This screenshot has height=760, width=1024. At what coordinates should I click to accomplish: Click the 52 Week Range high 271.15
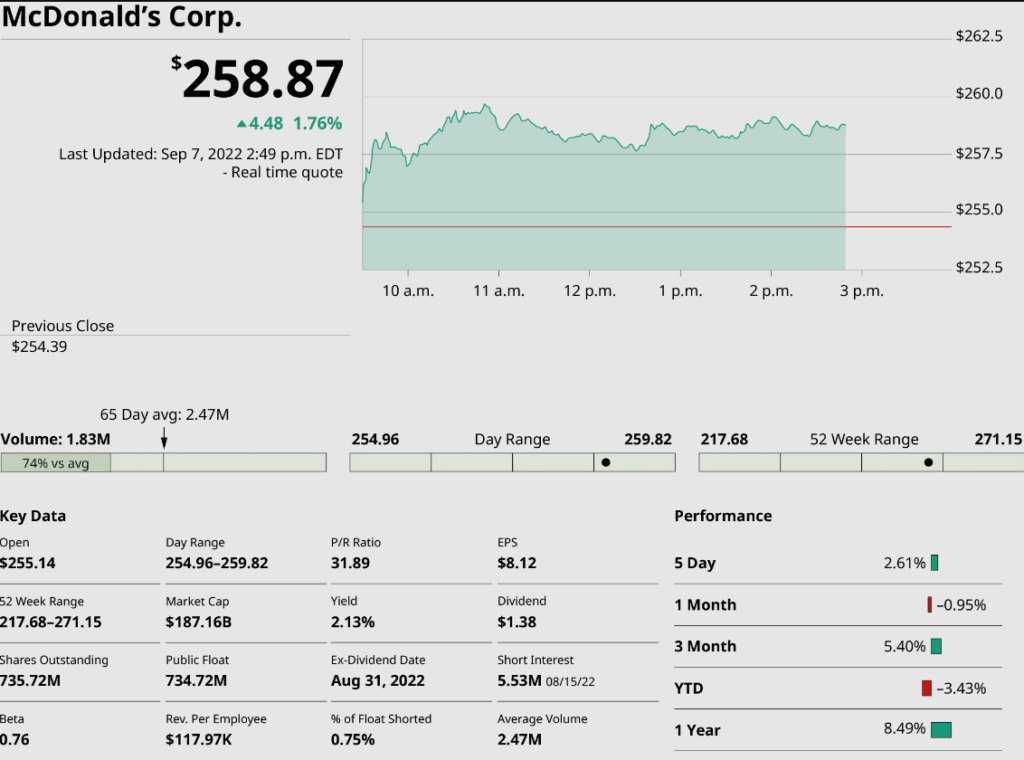coord(998,439)
